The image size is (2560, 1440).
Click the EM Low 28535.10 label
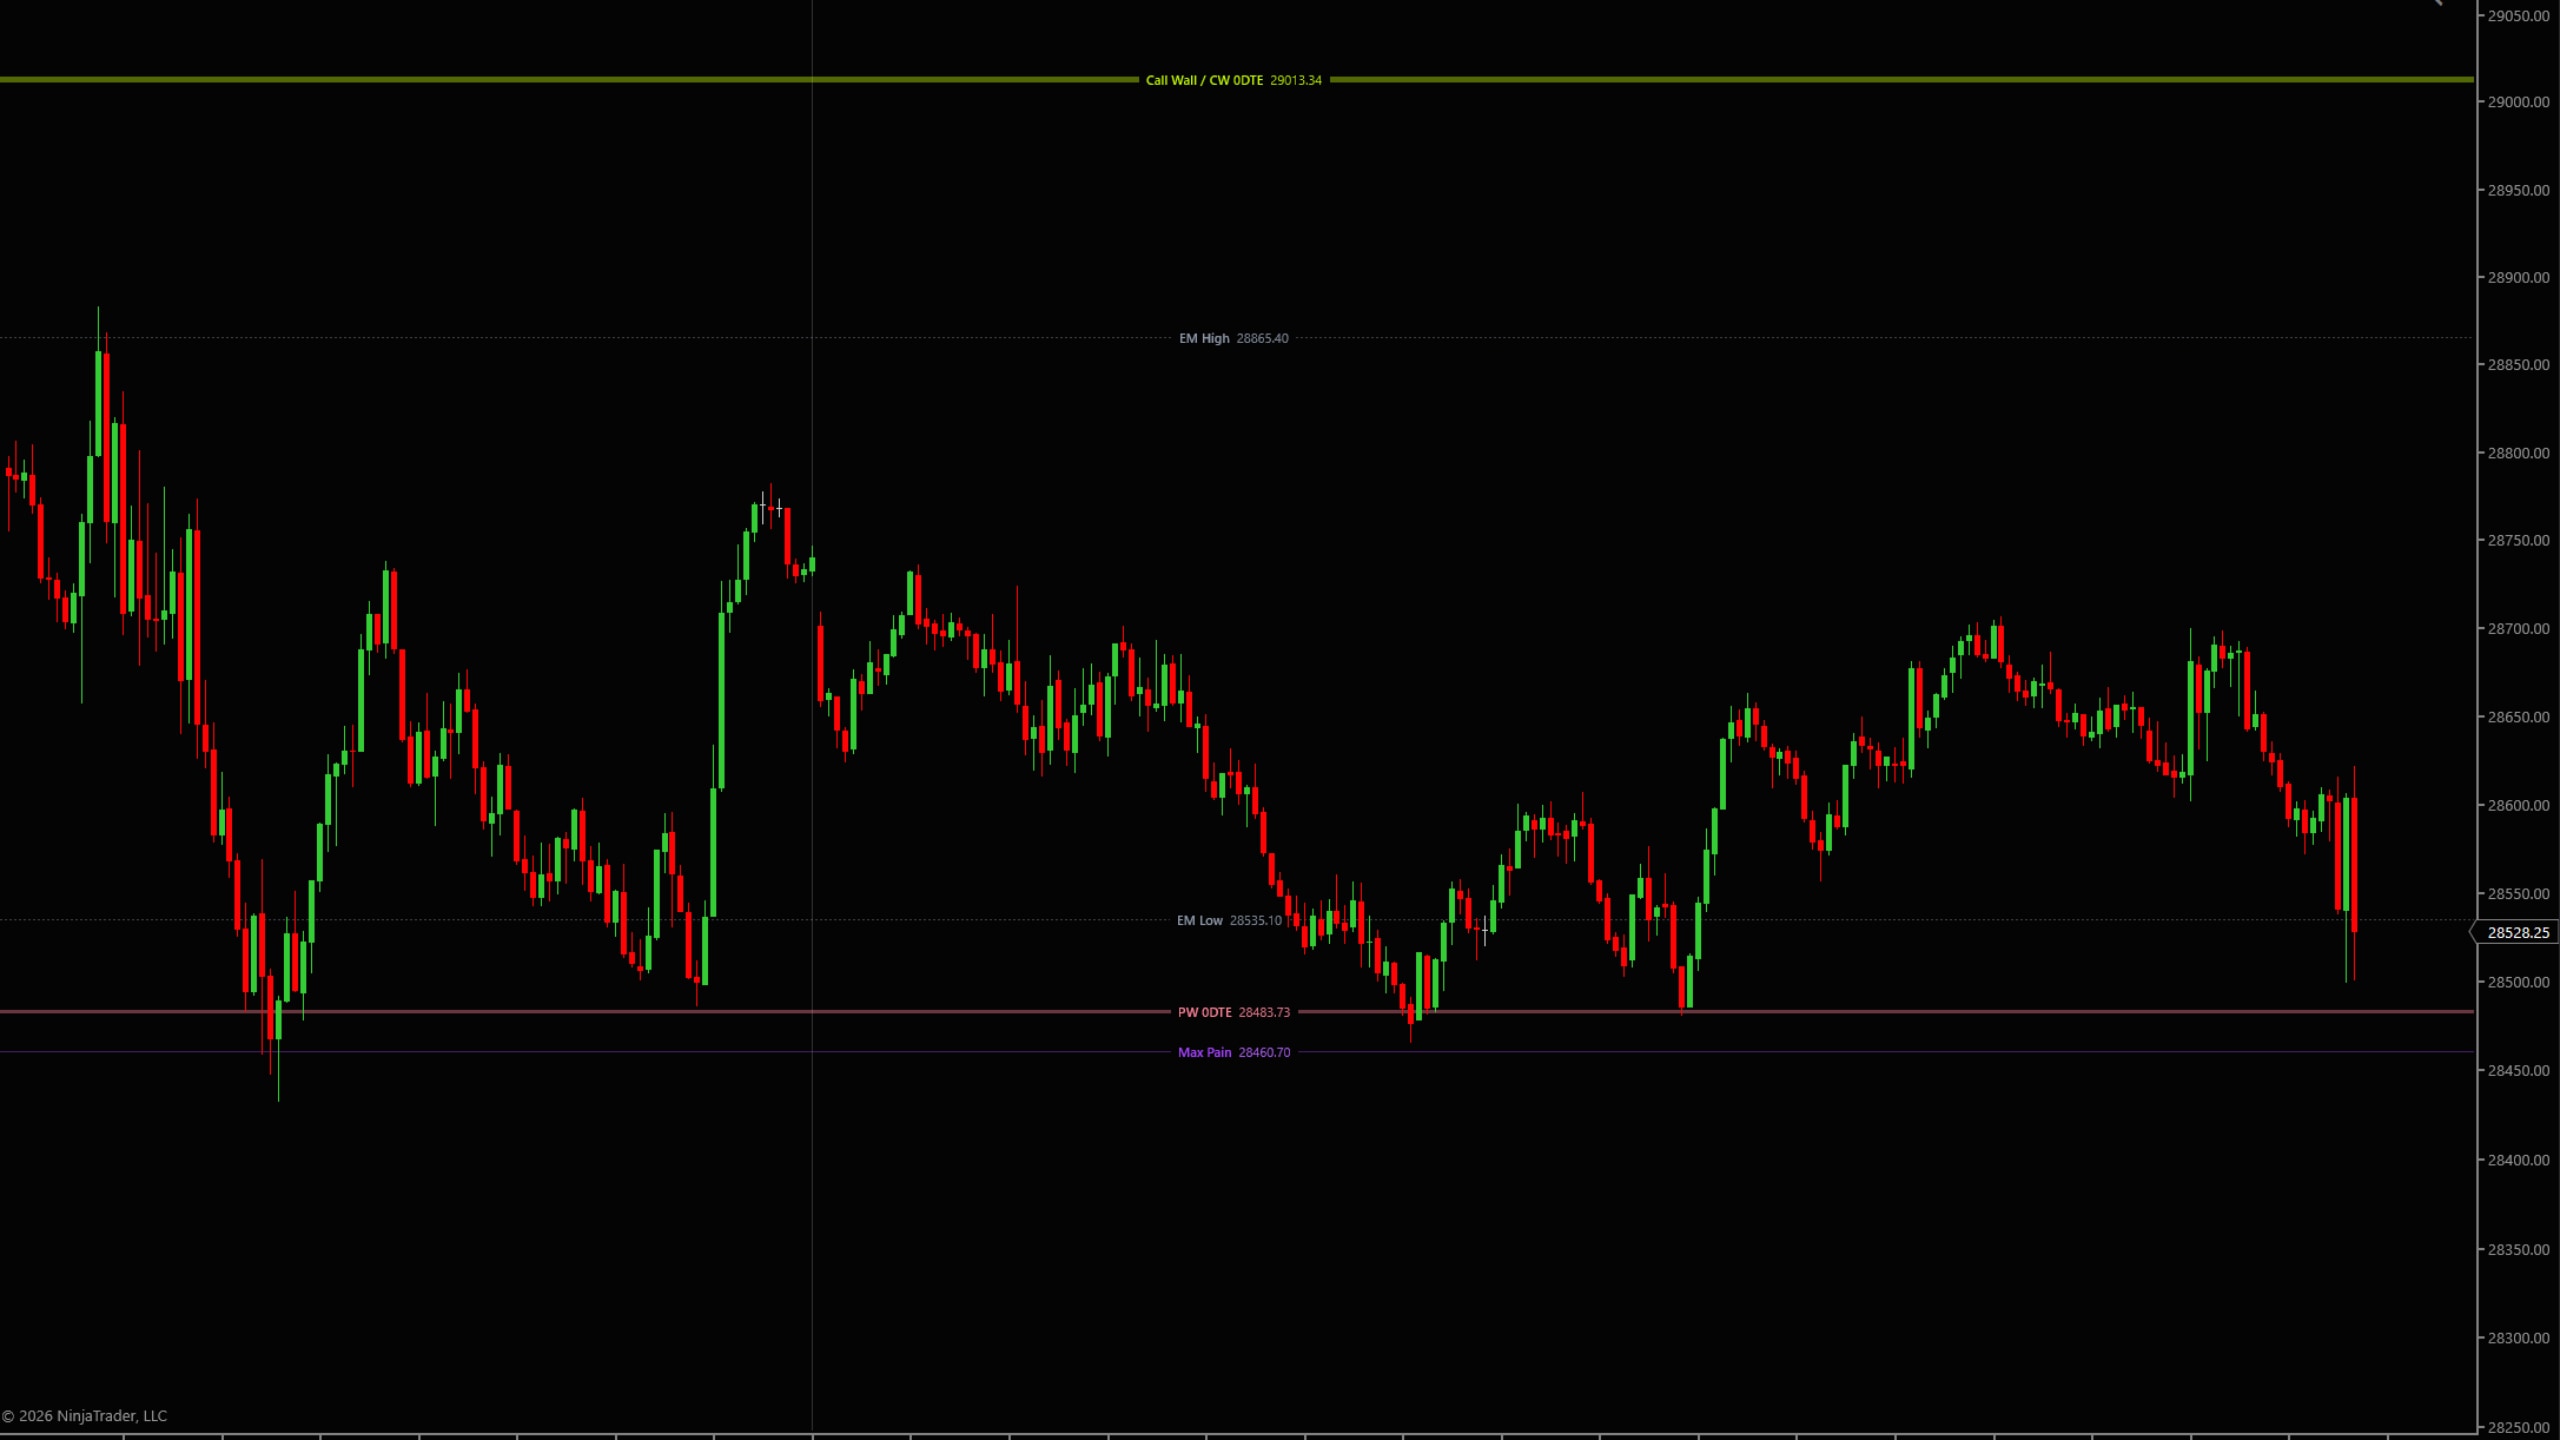coord(1229,920)
